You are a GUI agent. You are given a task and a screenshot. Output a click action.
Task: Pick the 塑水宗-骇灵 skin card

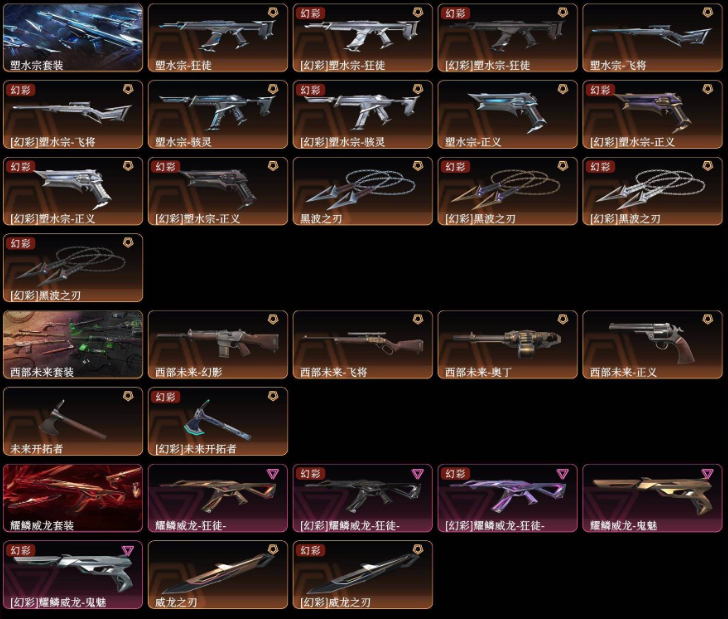coord(218,115)
